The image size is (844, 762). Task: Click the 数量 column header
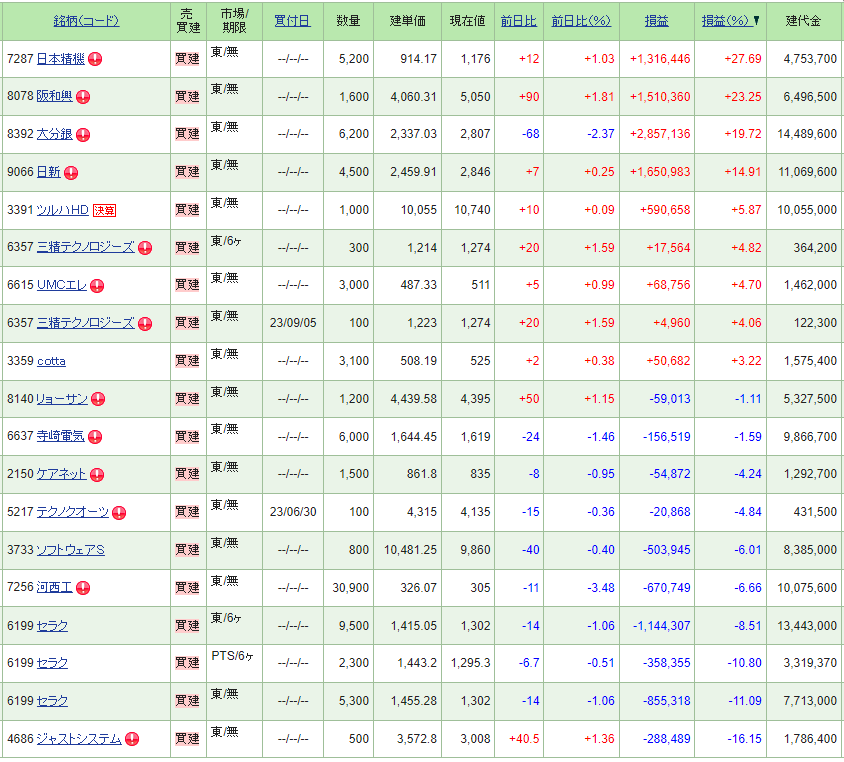click(x=348, y=21)
